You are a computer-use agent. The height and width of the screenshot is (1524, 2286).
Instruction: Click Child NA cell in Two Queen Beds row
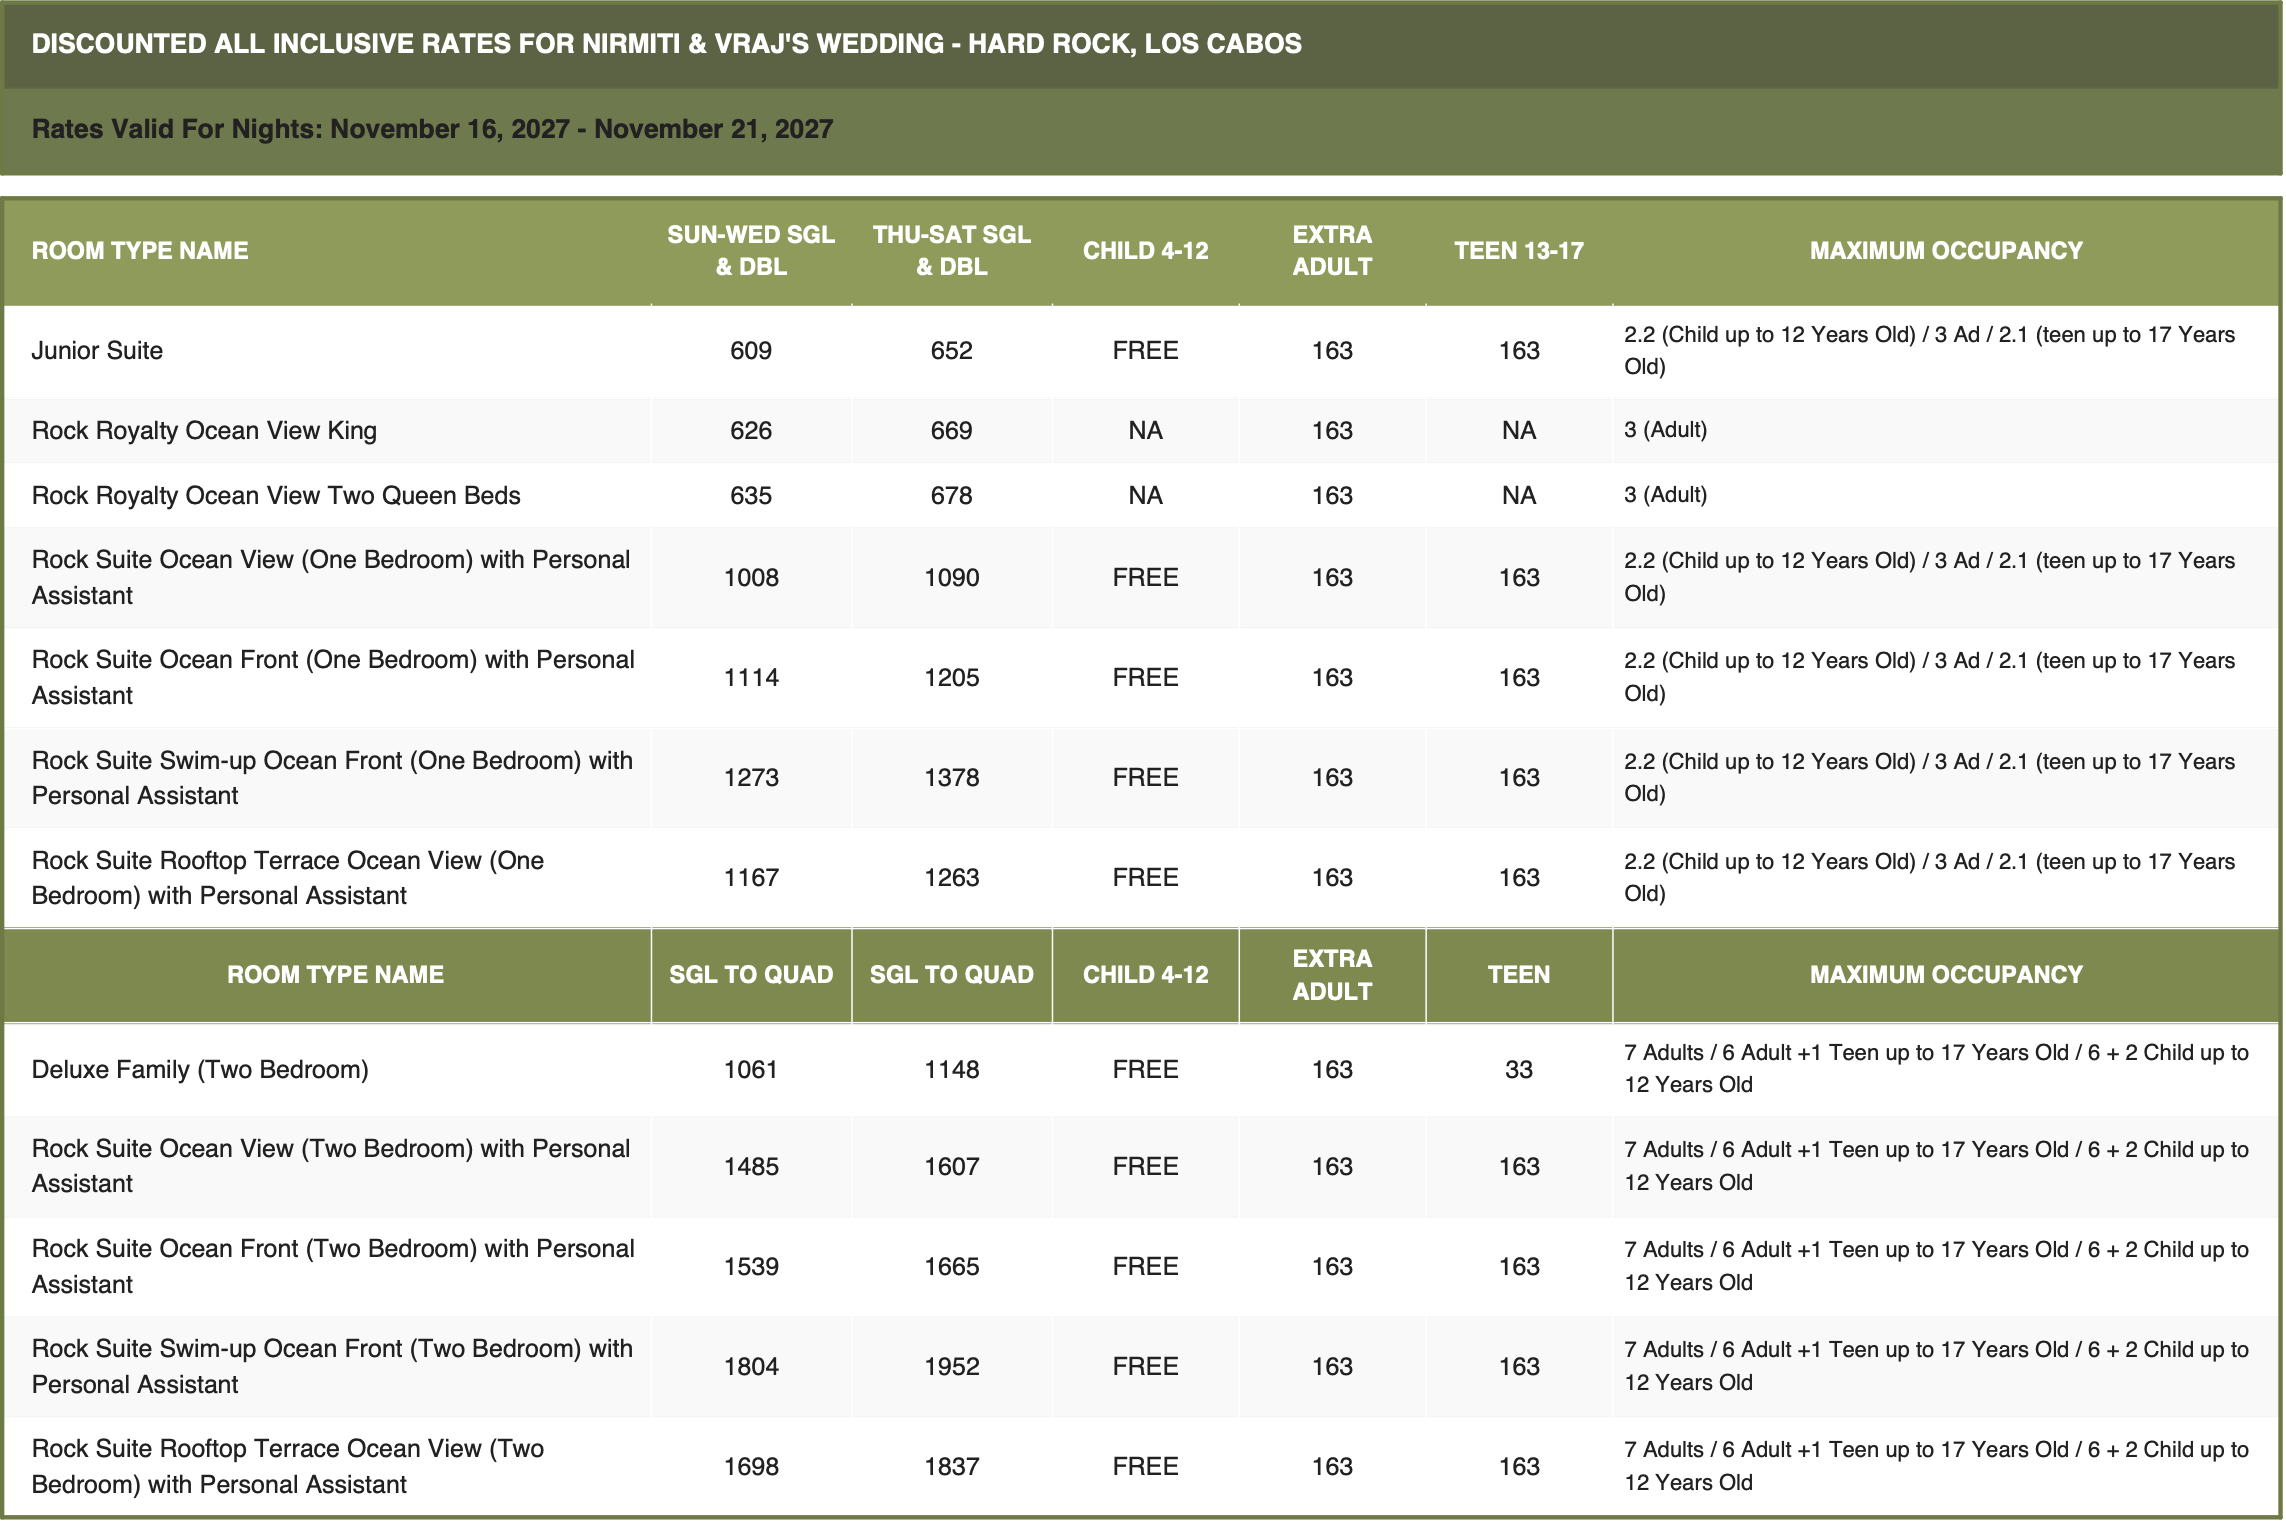[1145, 495]
